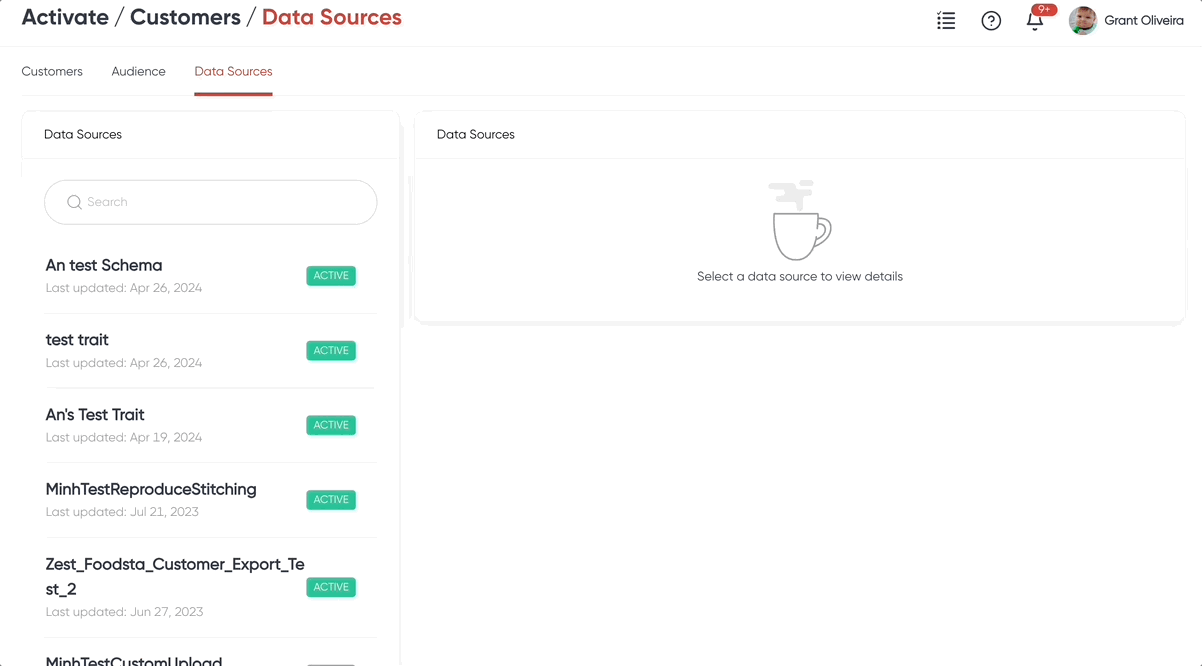The image size is (1202, 666).
Task: Click Grant Oliveira user name
Action: pos(1144,20)
